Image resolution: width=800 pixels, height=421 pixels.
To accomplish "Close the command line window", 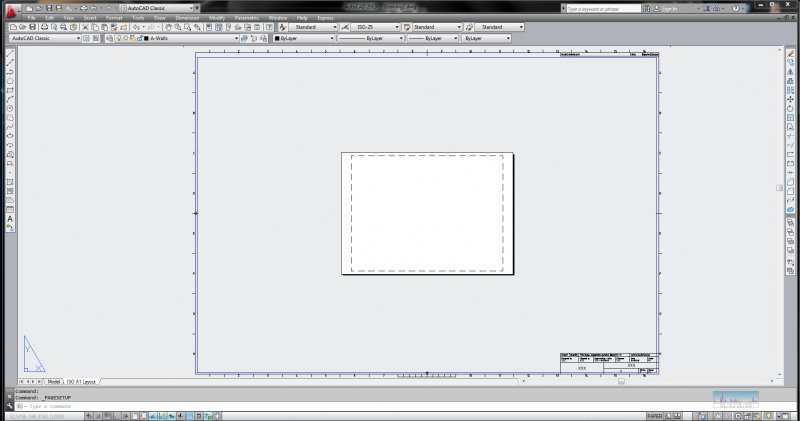I will (9, 396).
